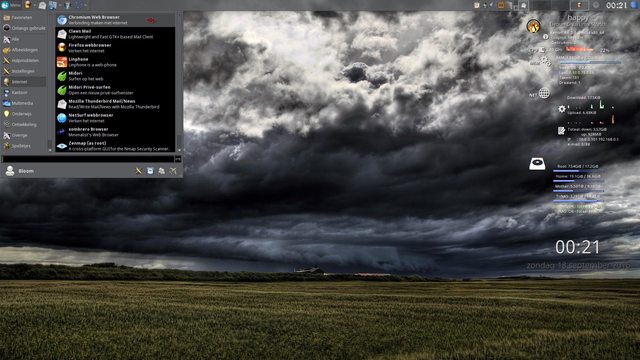Launch Linphone web-phone

click(116, 62)
